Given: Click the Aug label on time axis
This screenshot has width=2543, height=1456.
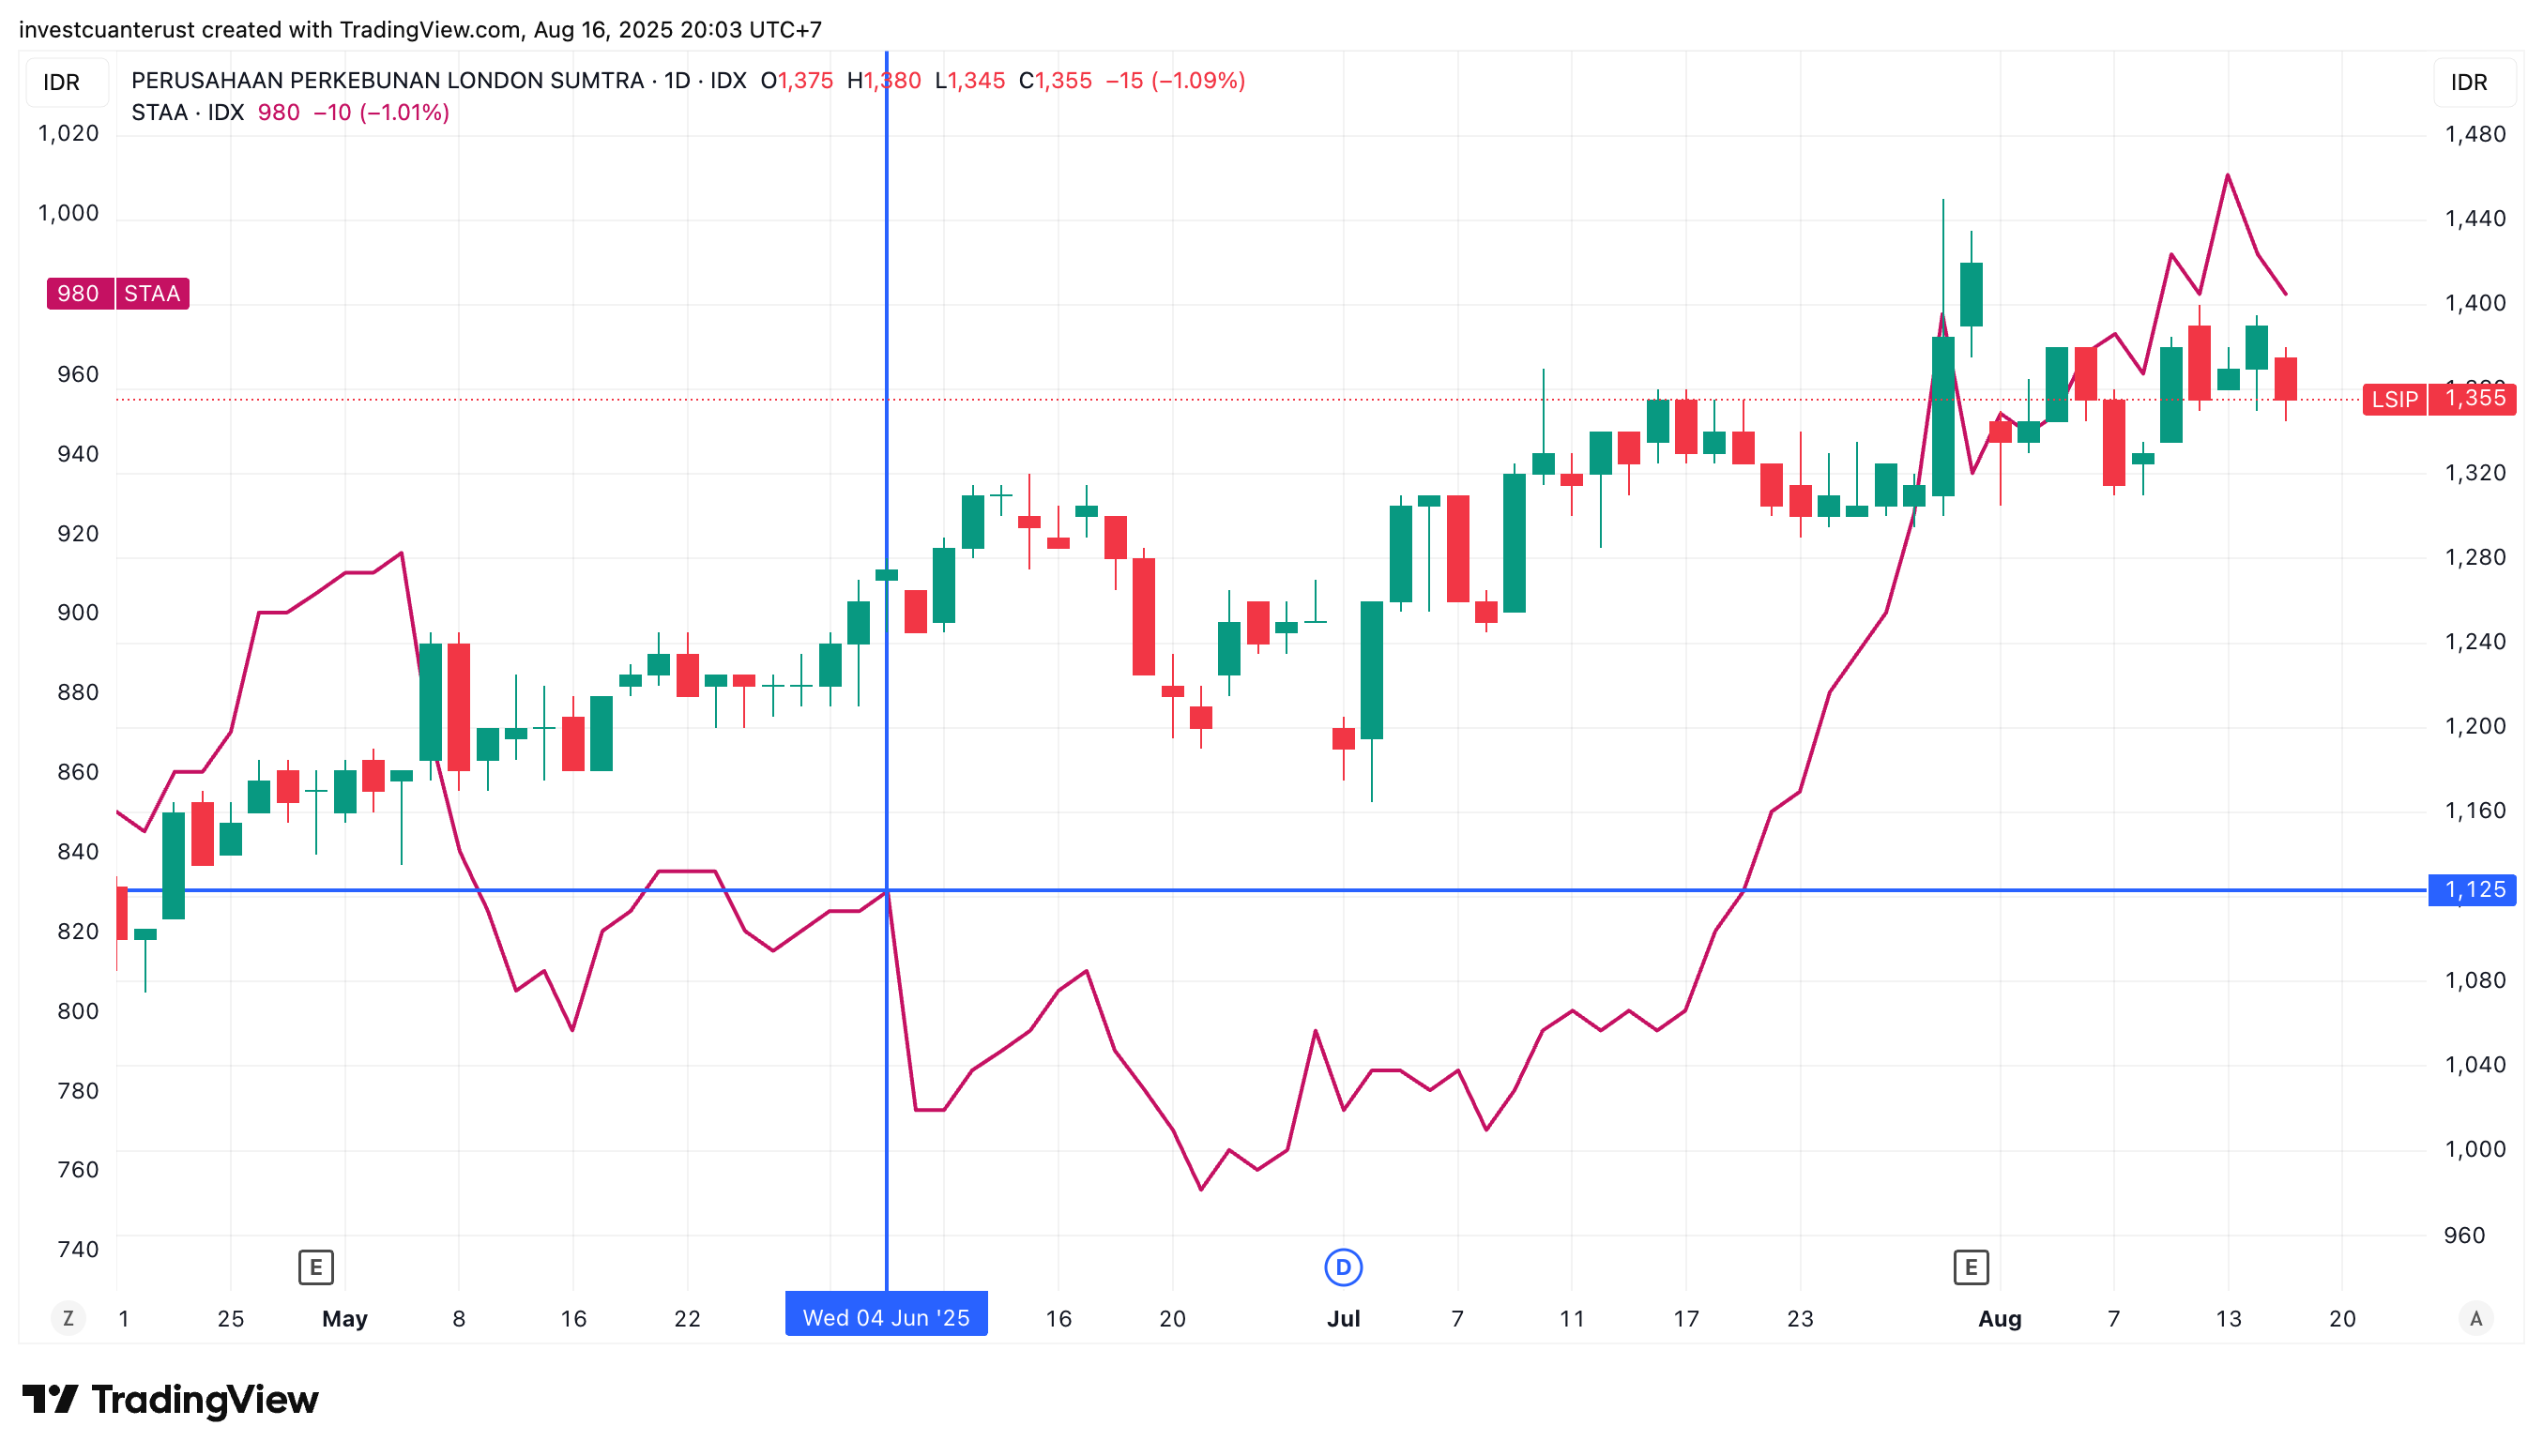Looking at the screenshot, I should point(1999,1318).
